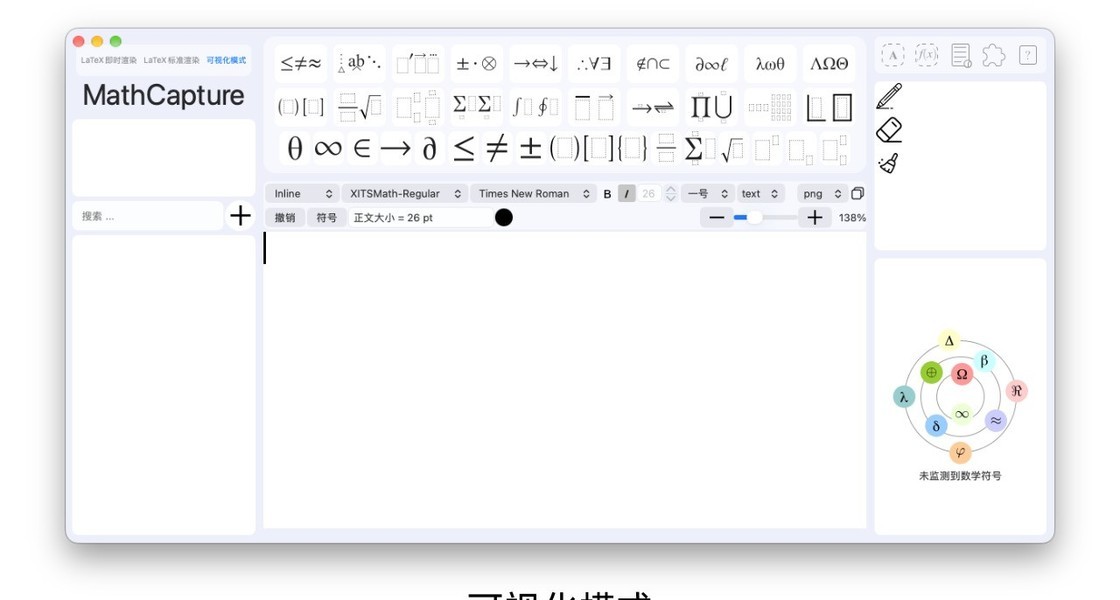Open the XITSMath-Regular math font dropdown
Screen dimensions: 1120x600
click(405, 194)
